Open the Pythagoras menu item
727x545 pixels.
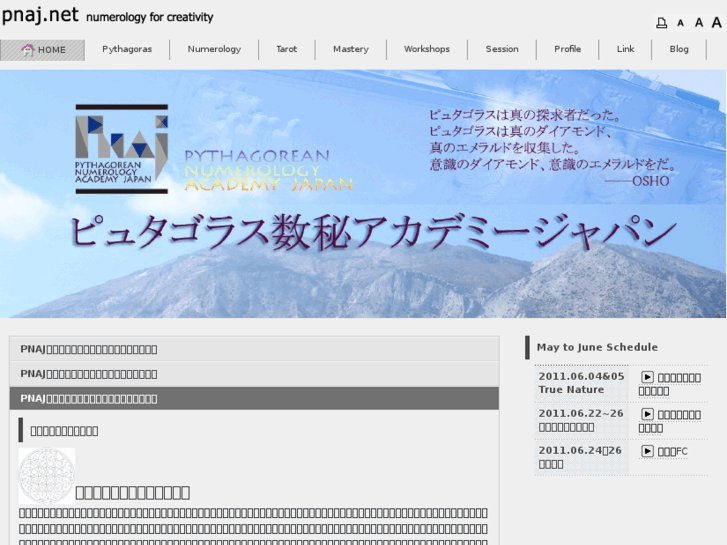tap(127, 49)
